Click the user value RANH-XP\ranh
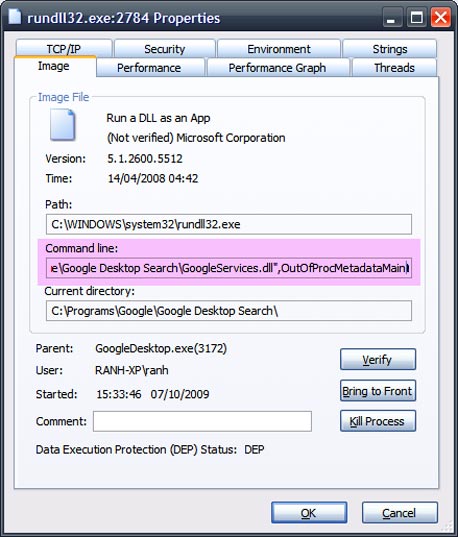 132,370
